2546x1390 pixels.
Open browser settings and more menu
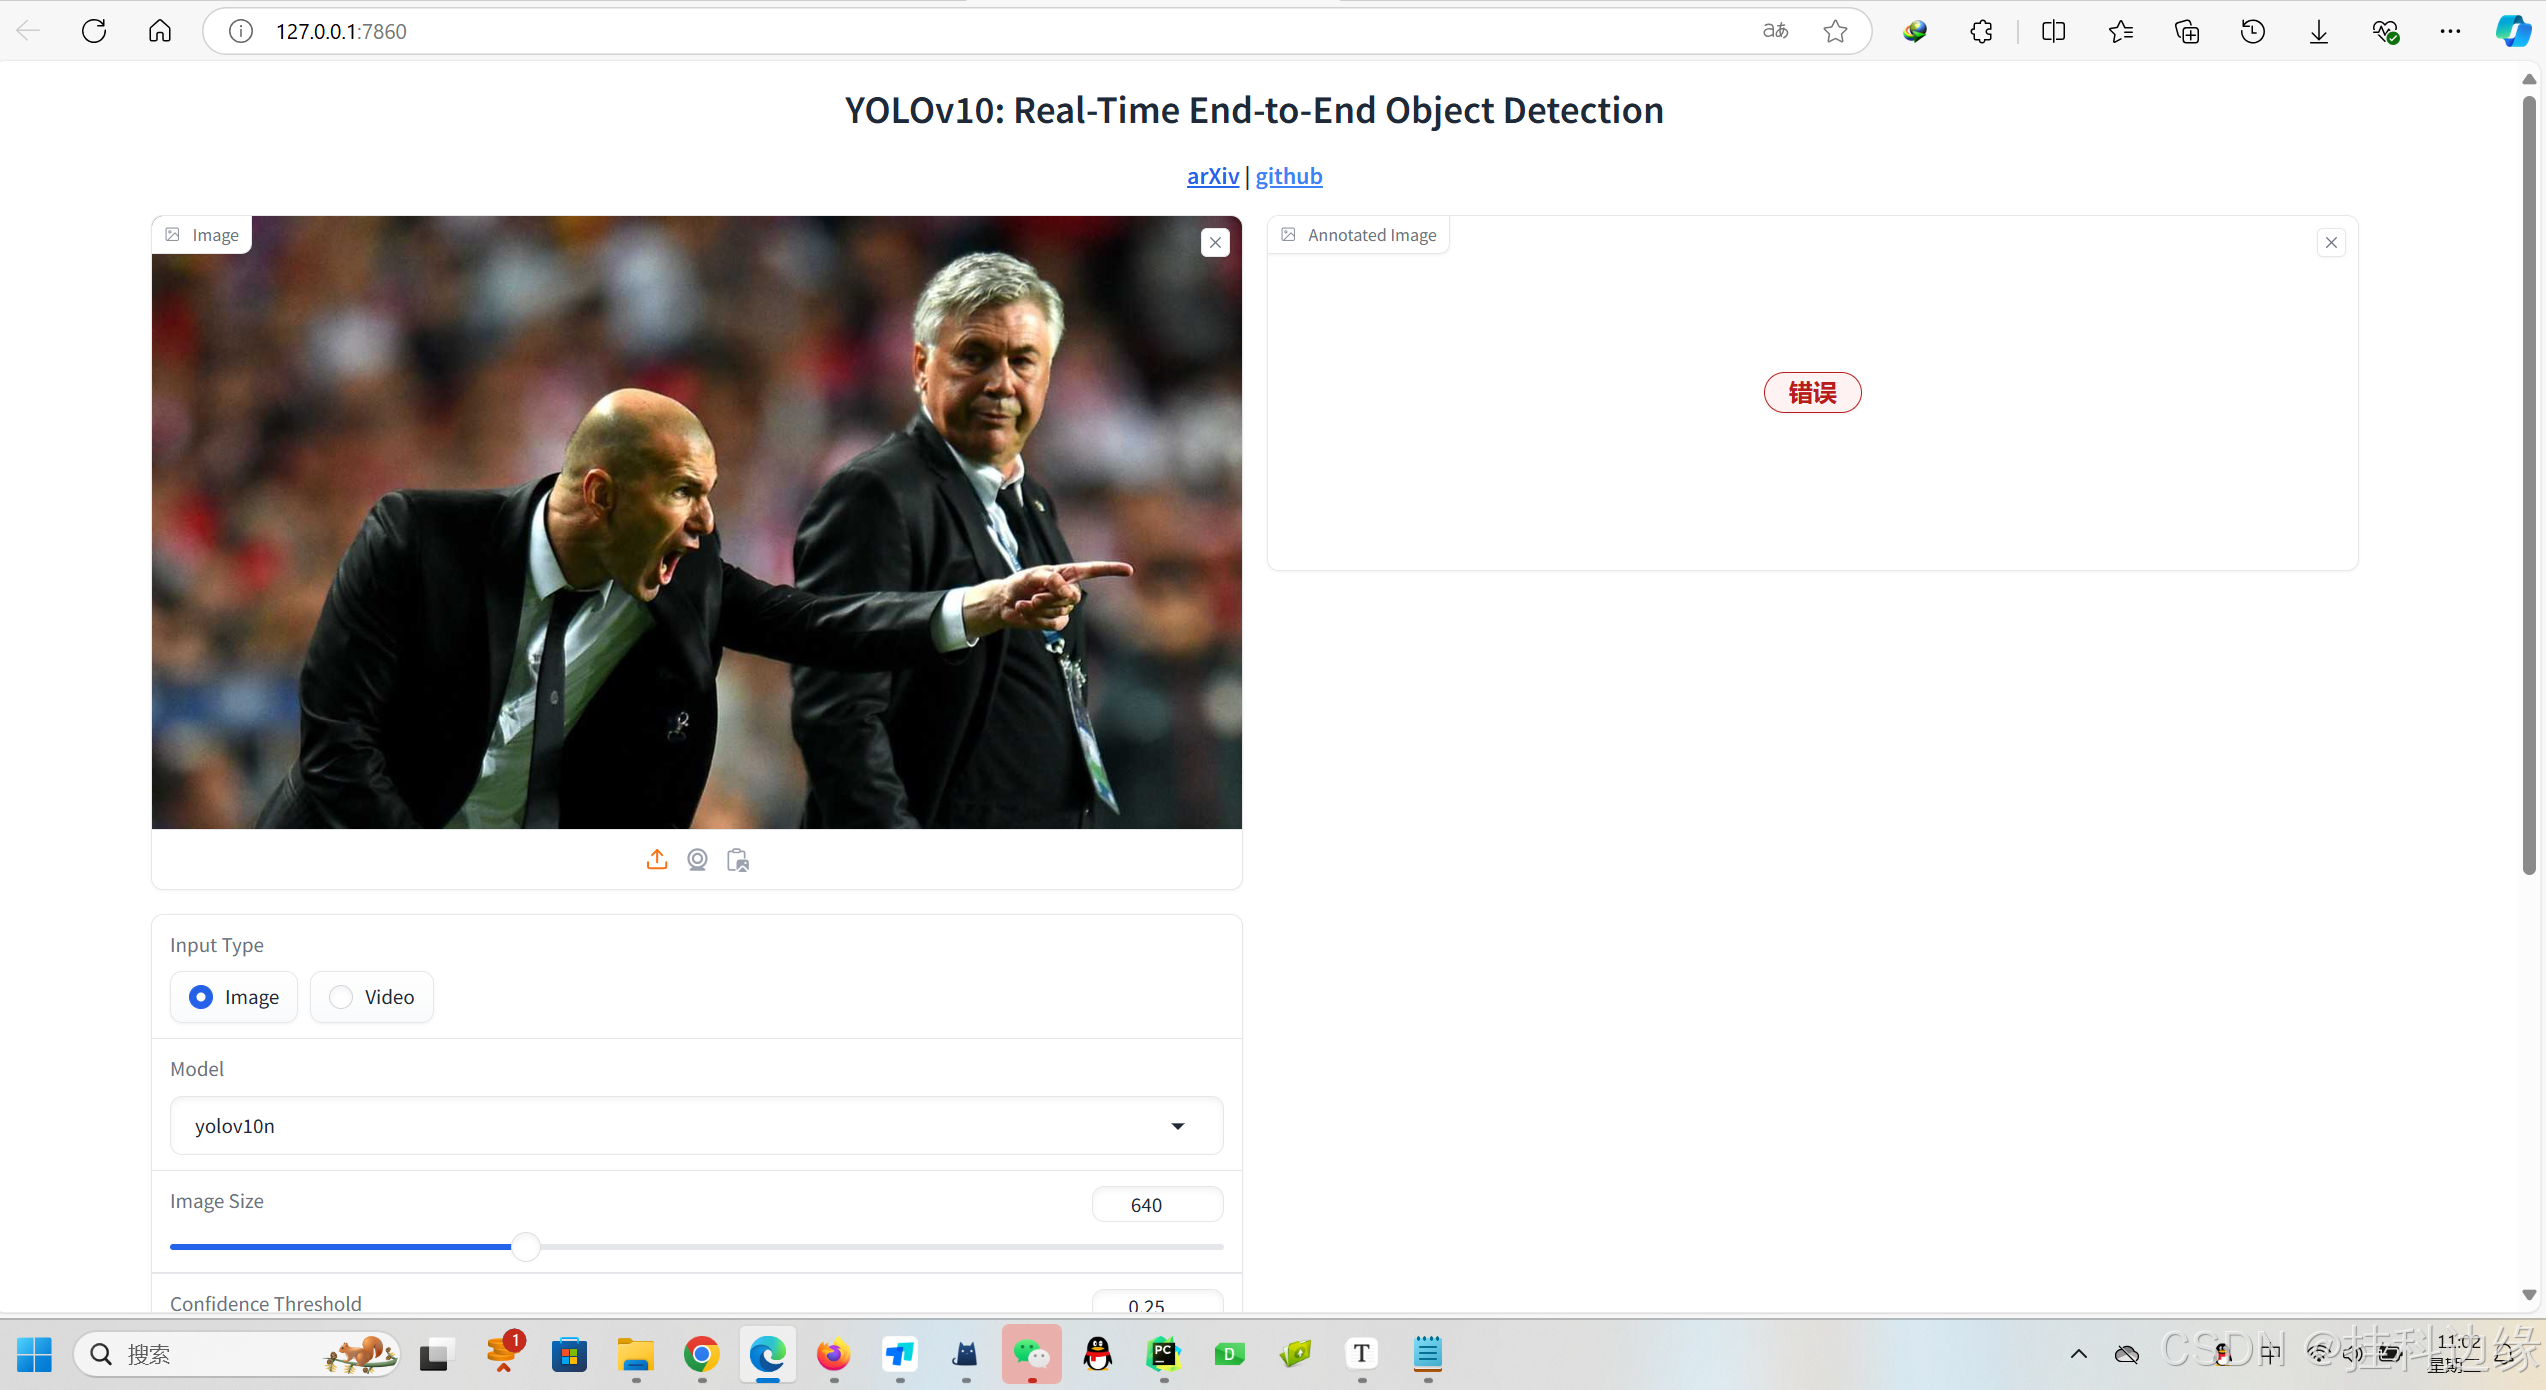tap(2450, 31)
